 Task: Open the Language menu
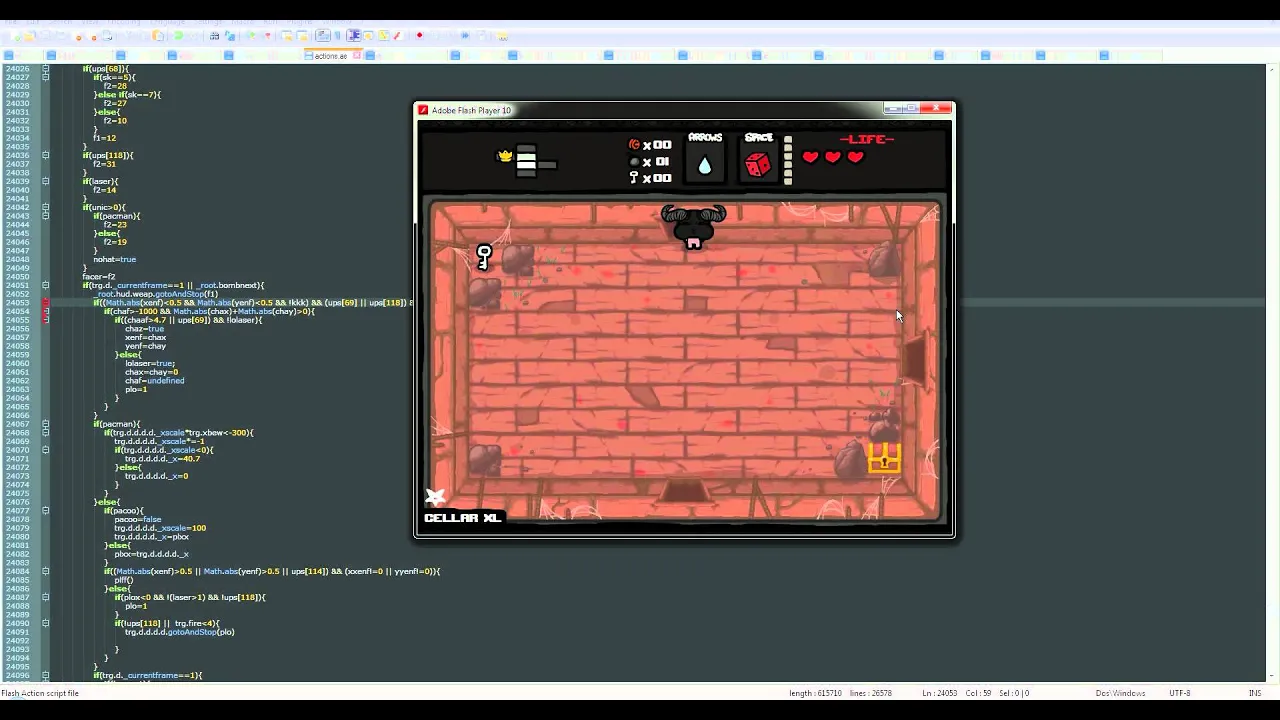(x=167, y=21)
